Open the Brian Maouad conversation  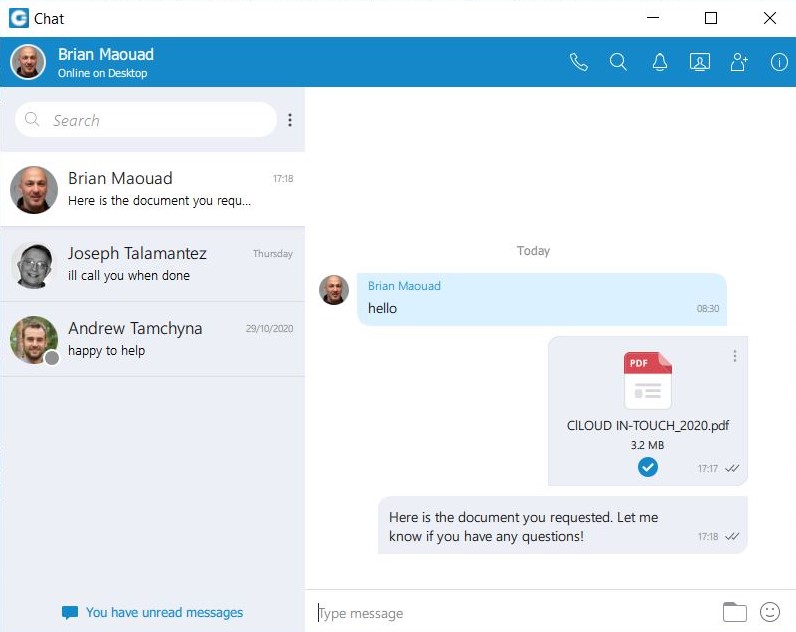click(x=152, y=189)
